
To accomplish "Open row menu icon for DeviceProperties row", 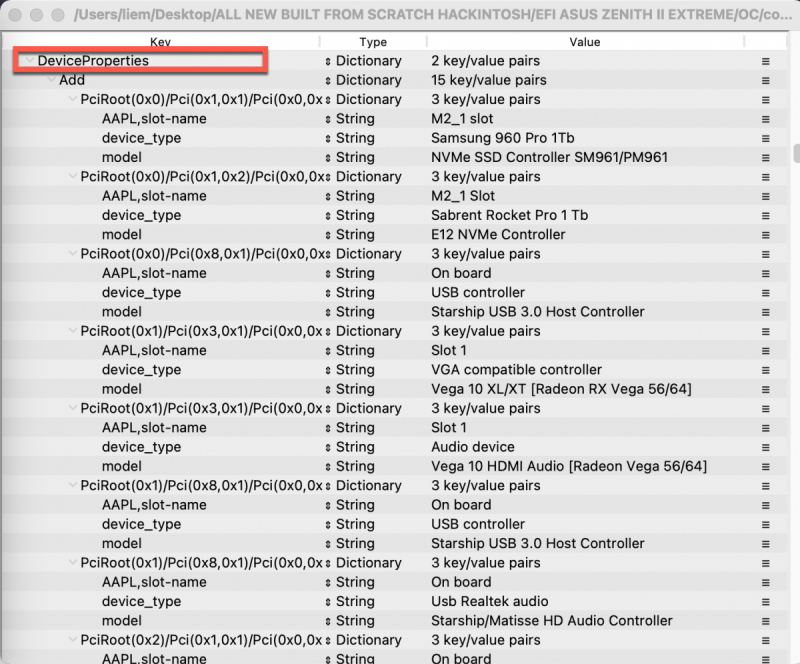I will [765, 61].
